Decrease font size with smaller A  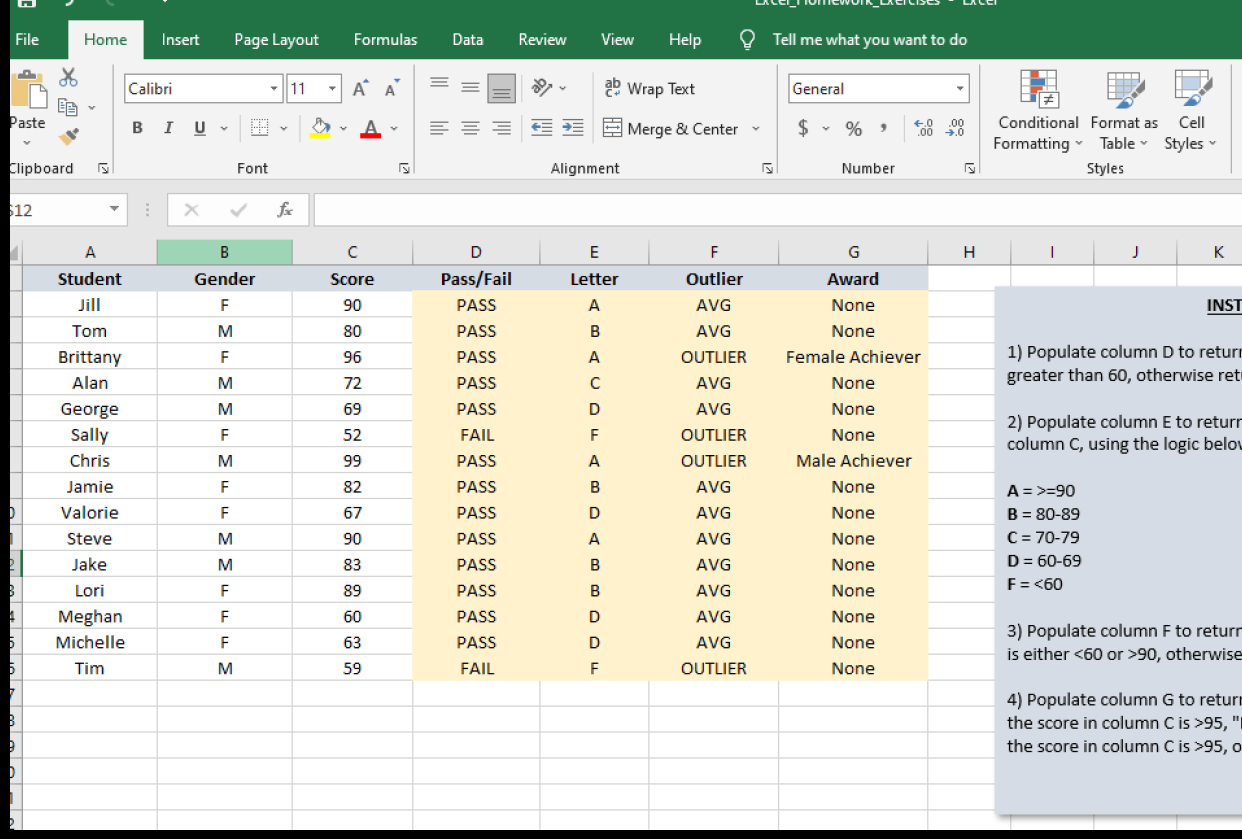click(392, 89)
